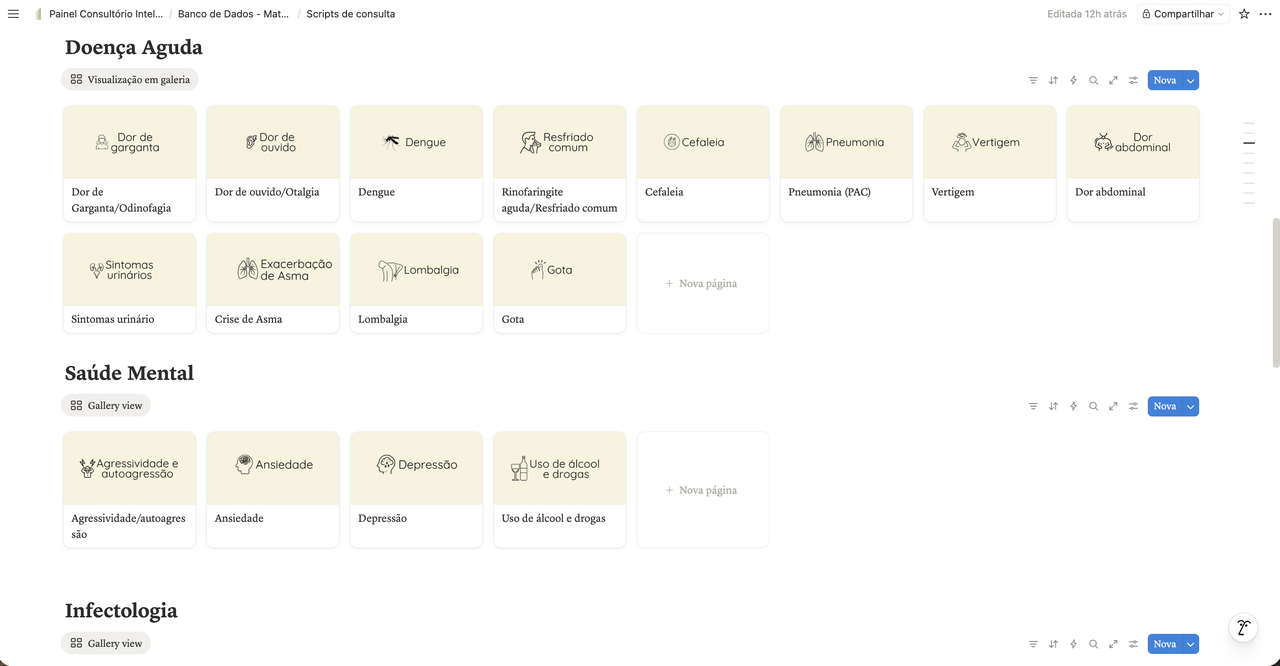Click filter icon in Doença Aguda toolbar
Viewport: 1280px width, 666px height.
1033,81
